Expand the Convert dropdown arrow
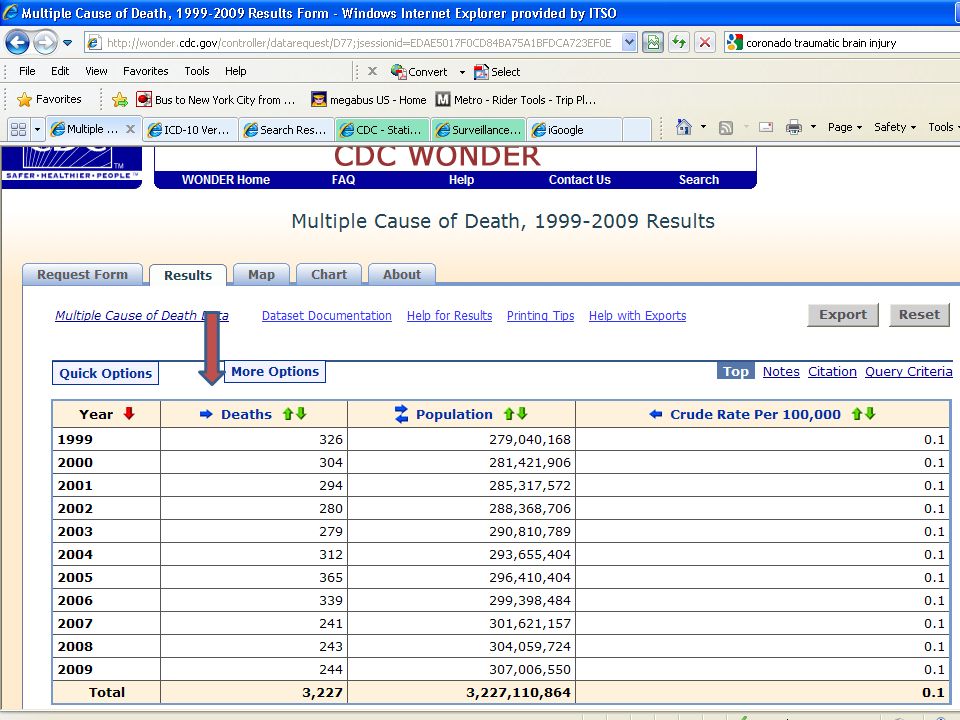Screen dimensions: 960x720 (x=462, y=72)
